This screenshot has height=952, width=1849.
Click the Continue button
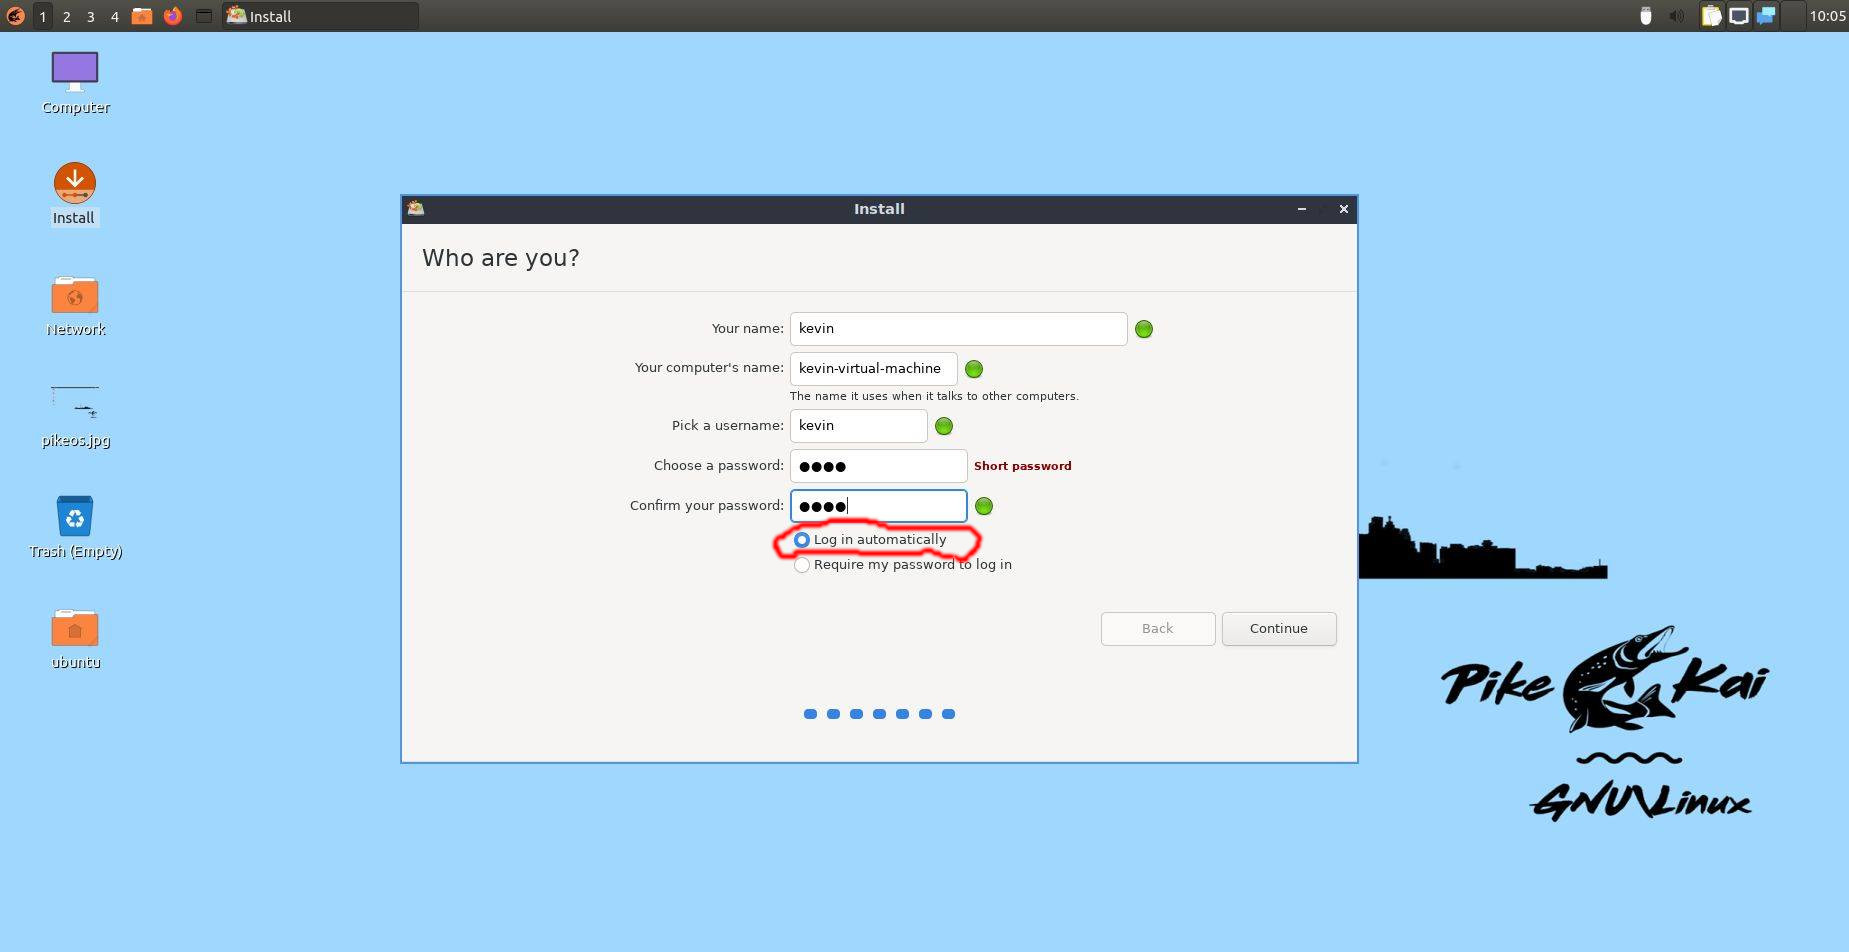[1278, 629]
